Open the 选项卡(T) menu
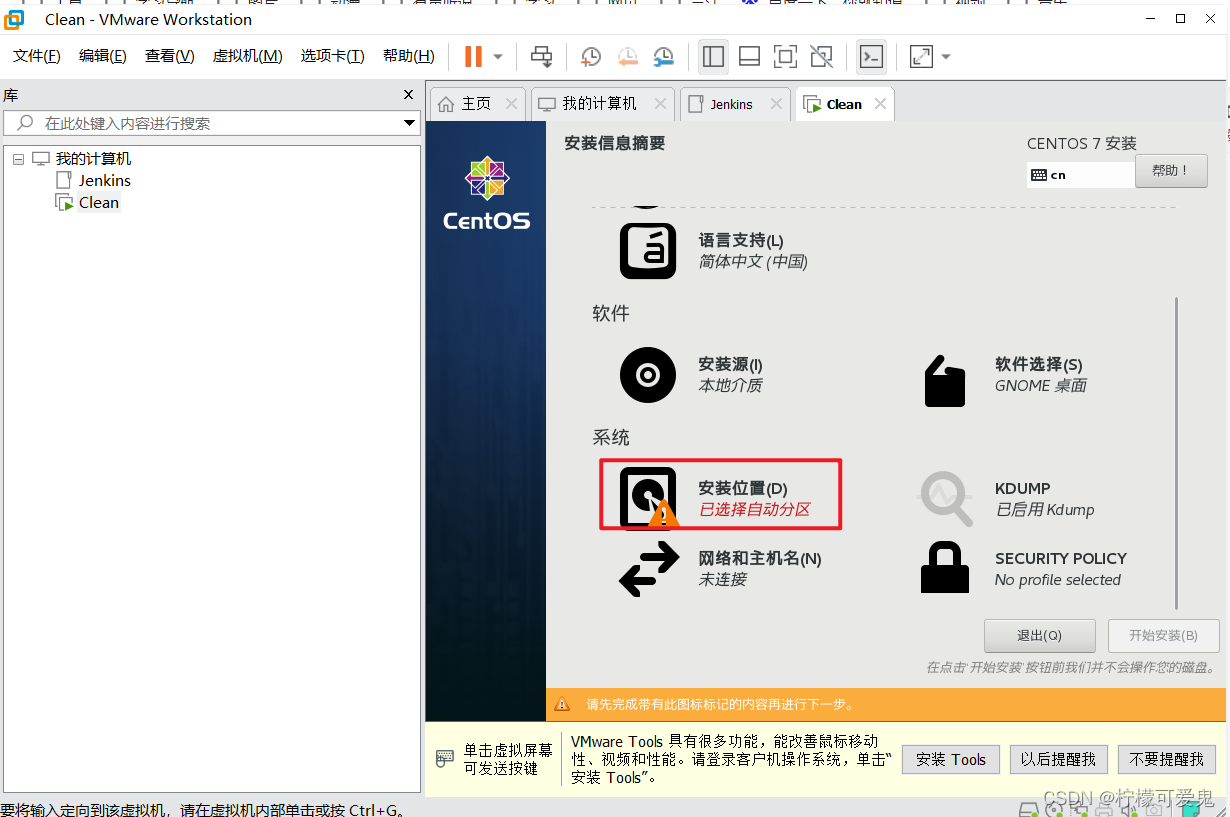1230x817 pixels. [x=333, y=56]
